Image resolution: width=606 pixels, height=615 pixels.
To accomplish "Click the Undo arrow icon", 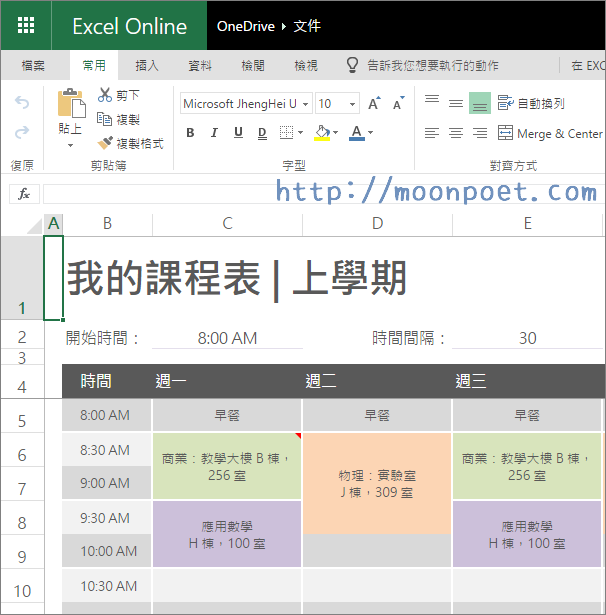I will [22, 103].
